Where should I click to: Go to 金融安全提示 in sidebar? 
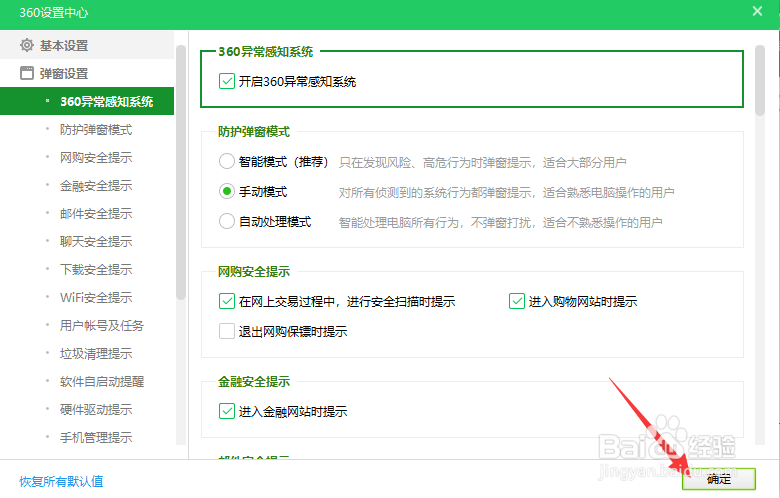96,186
